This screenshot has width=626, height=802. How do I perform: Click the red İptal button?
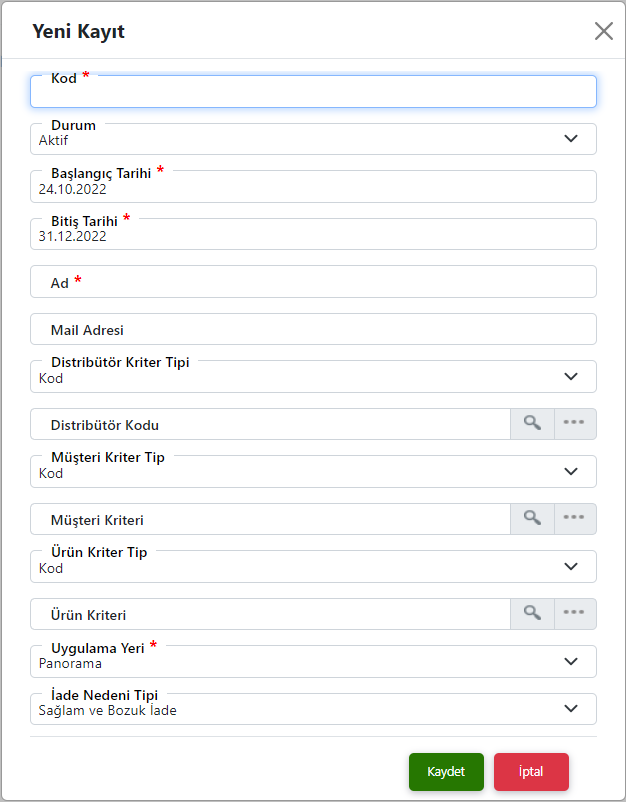531,772
